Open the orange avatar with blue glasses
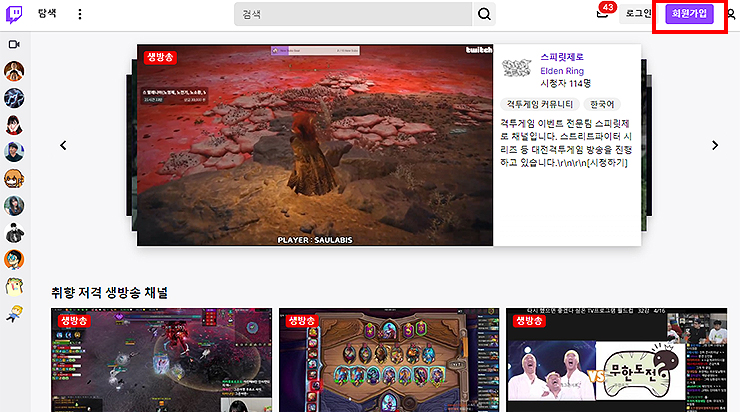The width and height of the screenshot is (740, 412). (14, 260)
